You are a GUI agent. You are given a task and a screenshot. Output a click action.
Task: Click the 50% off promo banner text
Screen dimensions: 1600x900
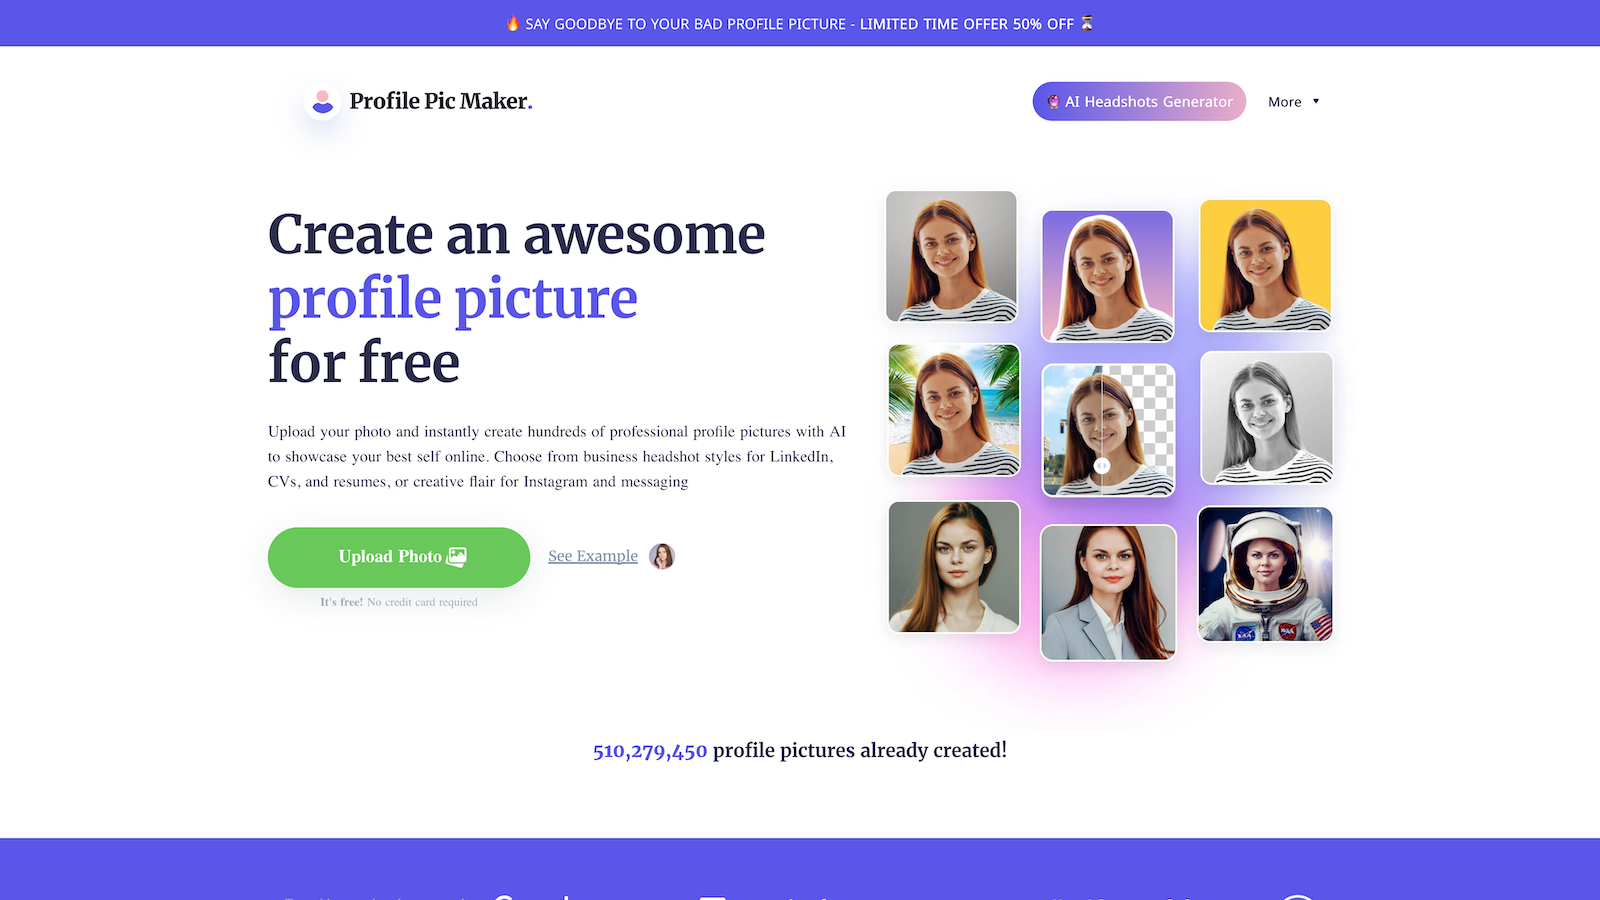(800, 23)
